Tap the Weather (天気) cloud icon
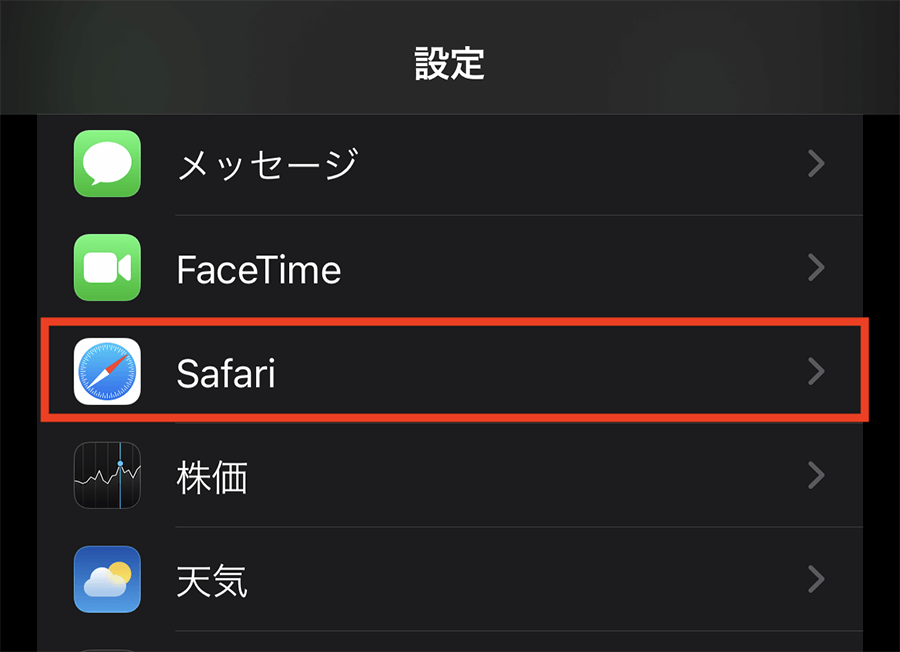Viewport: 900px width, 652px height. click(107, 579)
